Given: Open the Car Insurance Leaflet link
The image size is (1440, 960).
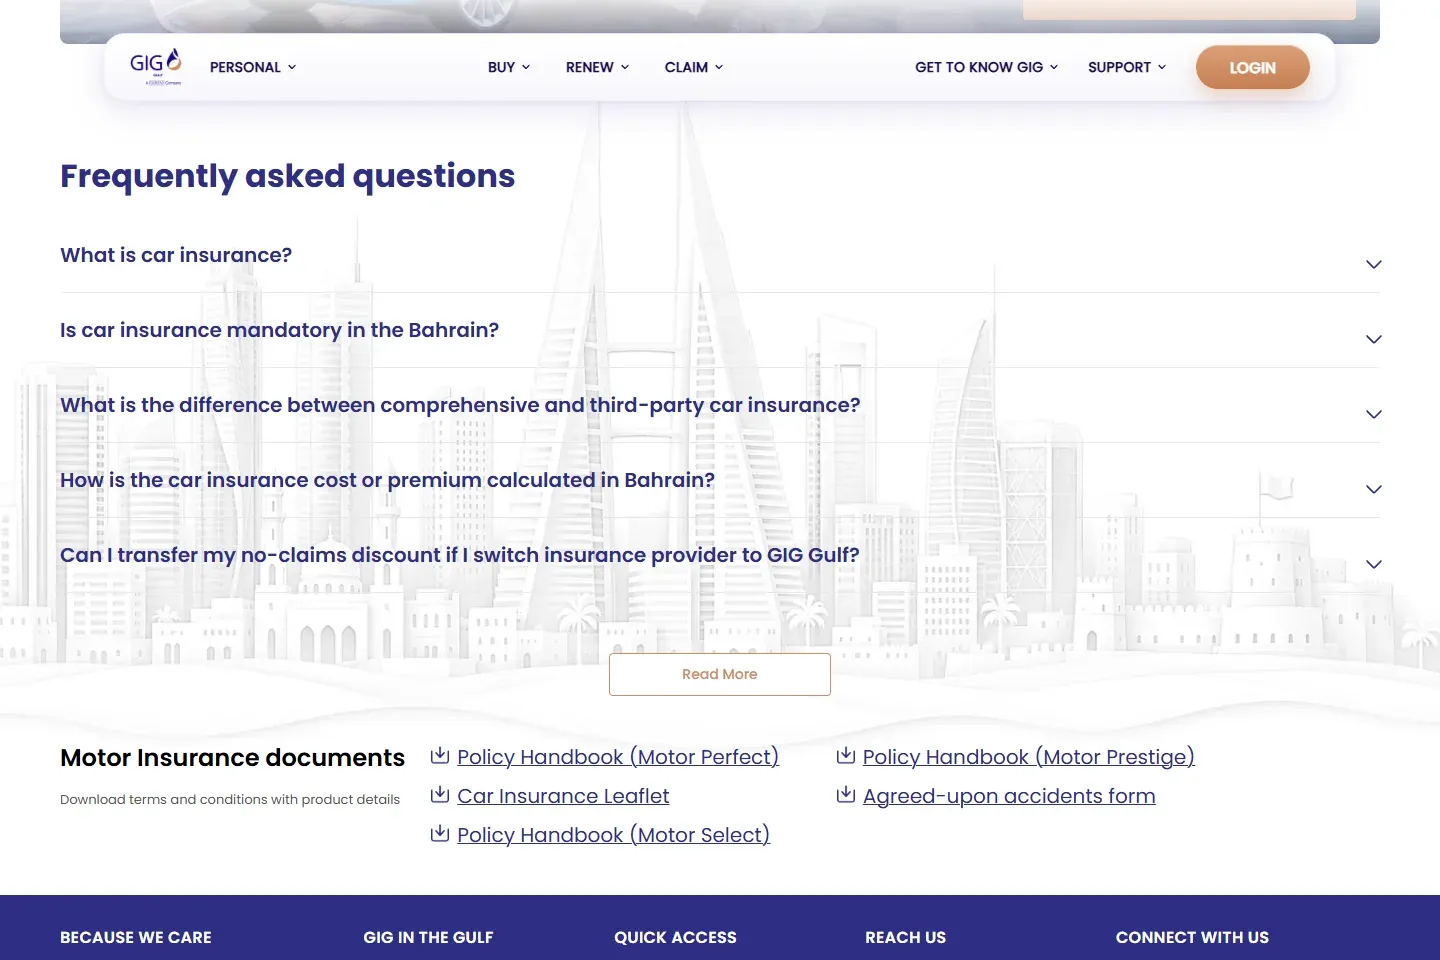Looking at the screenshot, I should tap(563, 796).
